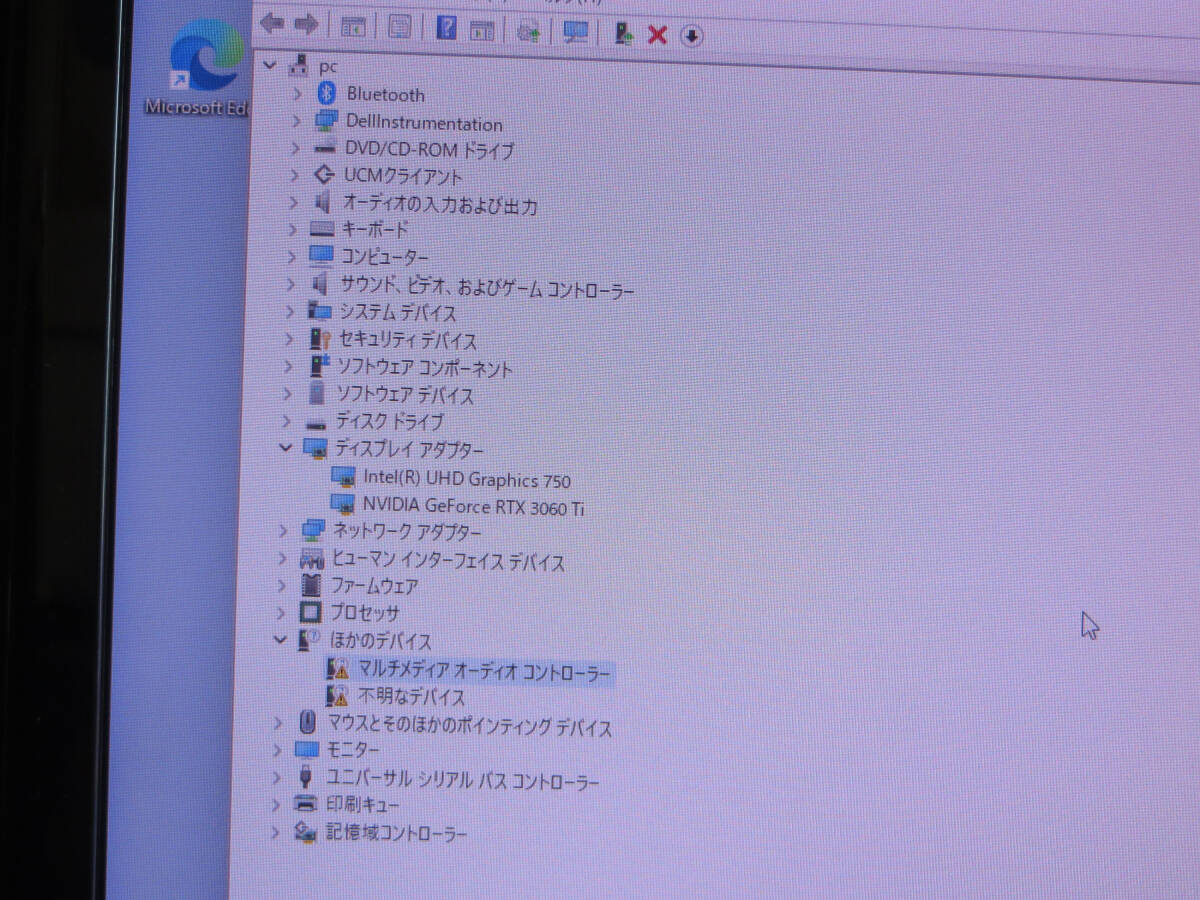The image size is (1200, 900).
Task: Click the DVD/CD-ROM ドライブ drive icon
Action: pyautogui.click(x=325, y=148)
